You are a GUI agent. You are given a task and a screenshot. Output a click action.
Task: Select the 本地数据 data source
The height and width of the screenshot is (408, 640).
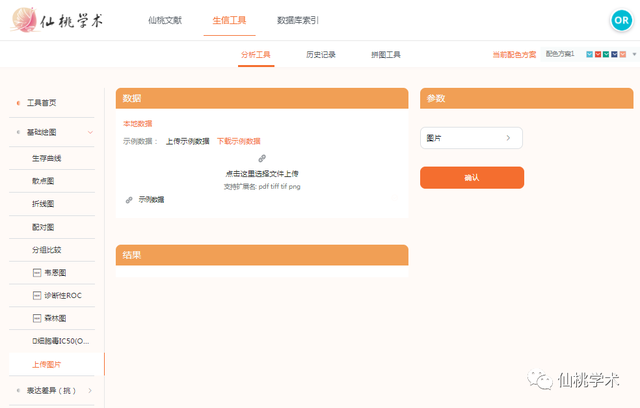point(138,124)
